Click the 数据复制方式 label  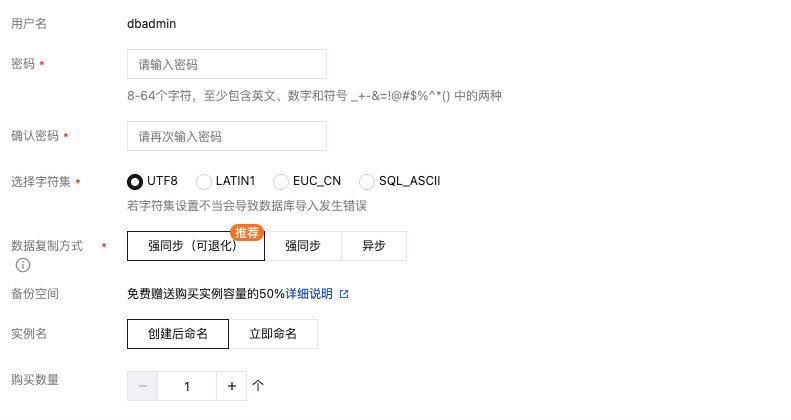47,246
